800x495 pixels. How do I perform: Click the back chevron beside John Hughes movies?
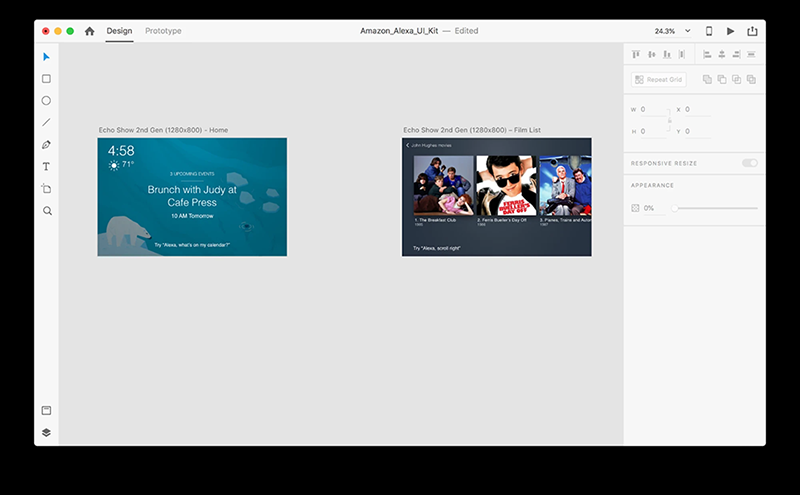pos(408,145)
